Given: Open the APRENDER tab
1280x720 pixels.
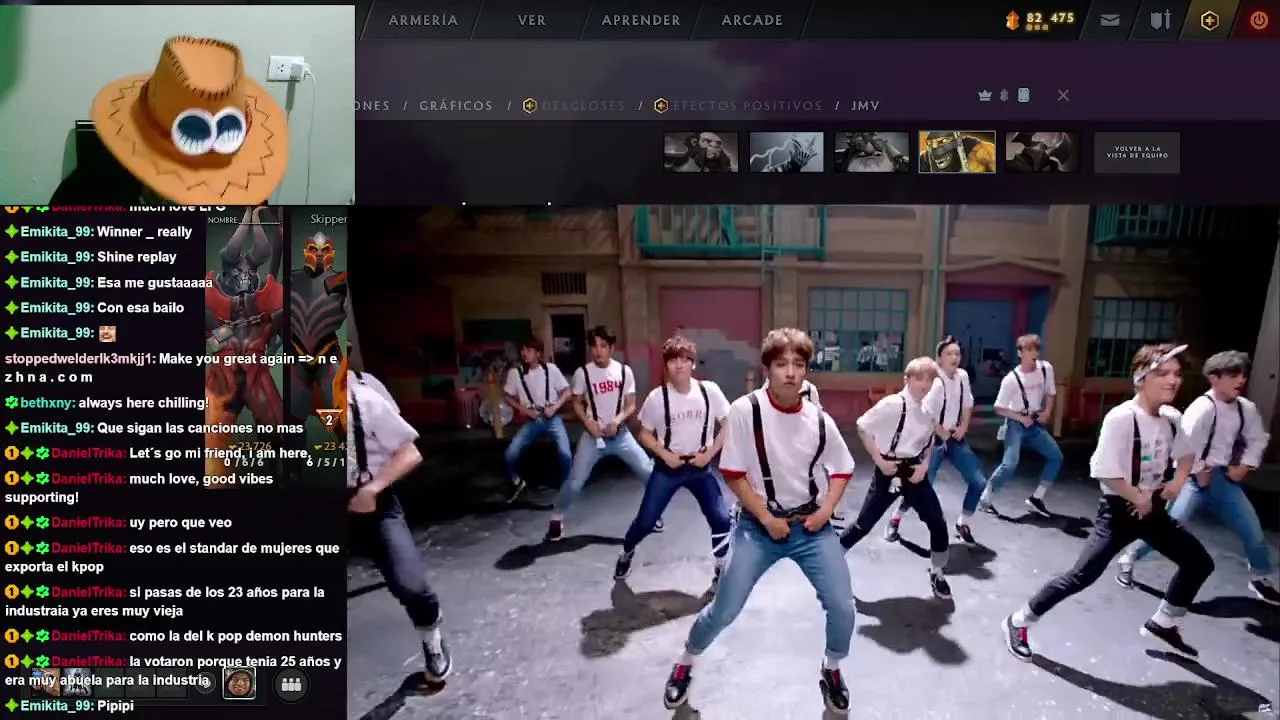Looking at the screenshot, I should (x=641, y=20).
